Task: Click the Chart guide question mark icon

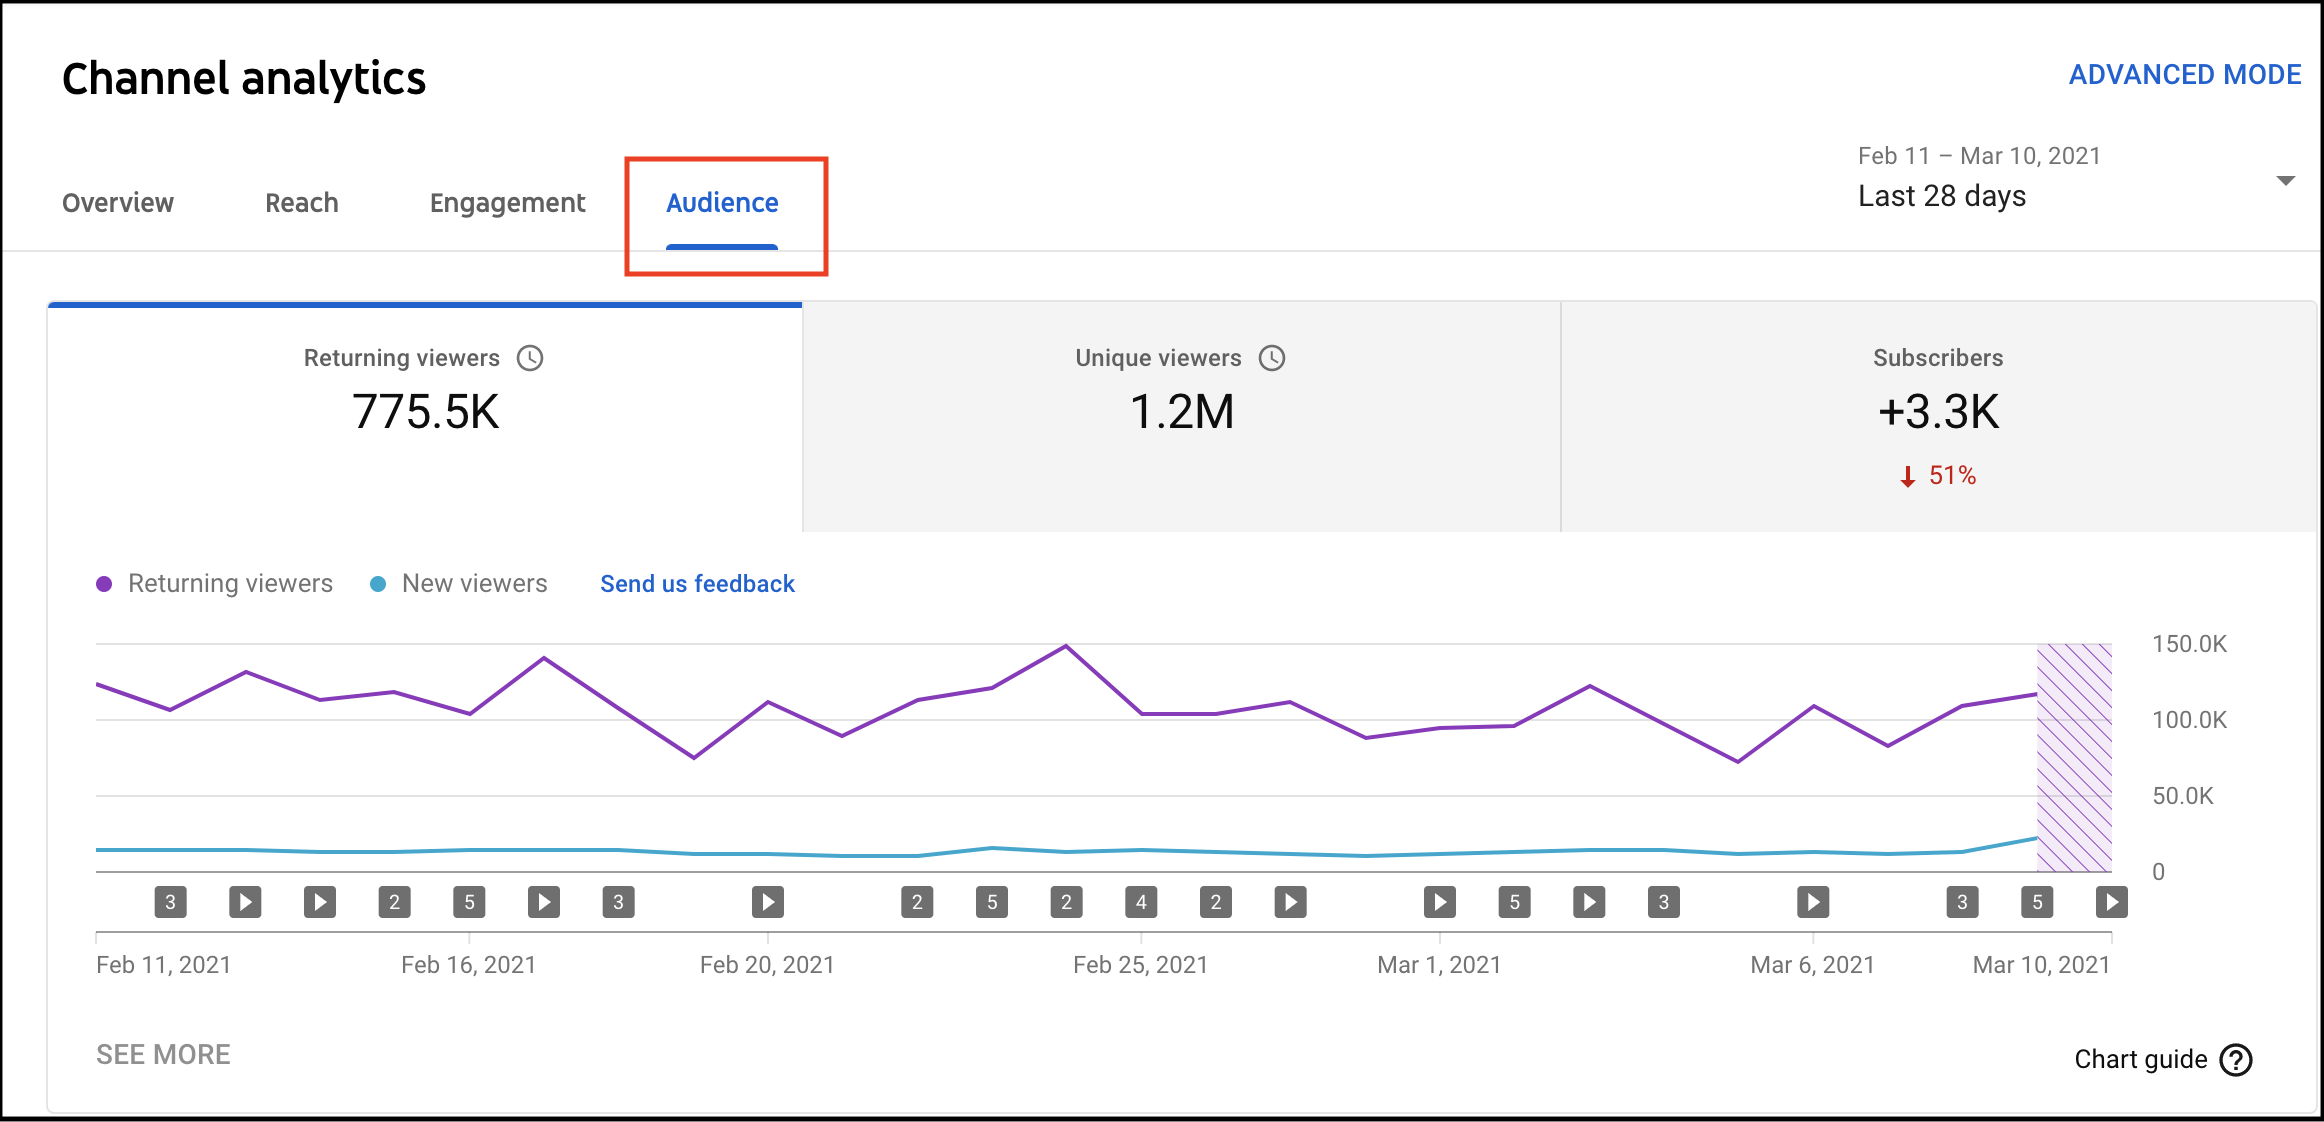Action: 2236,1060
